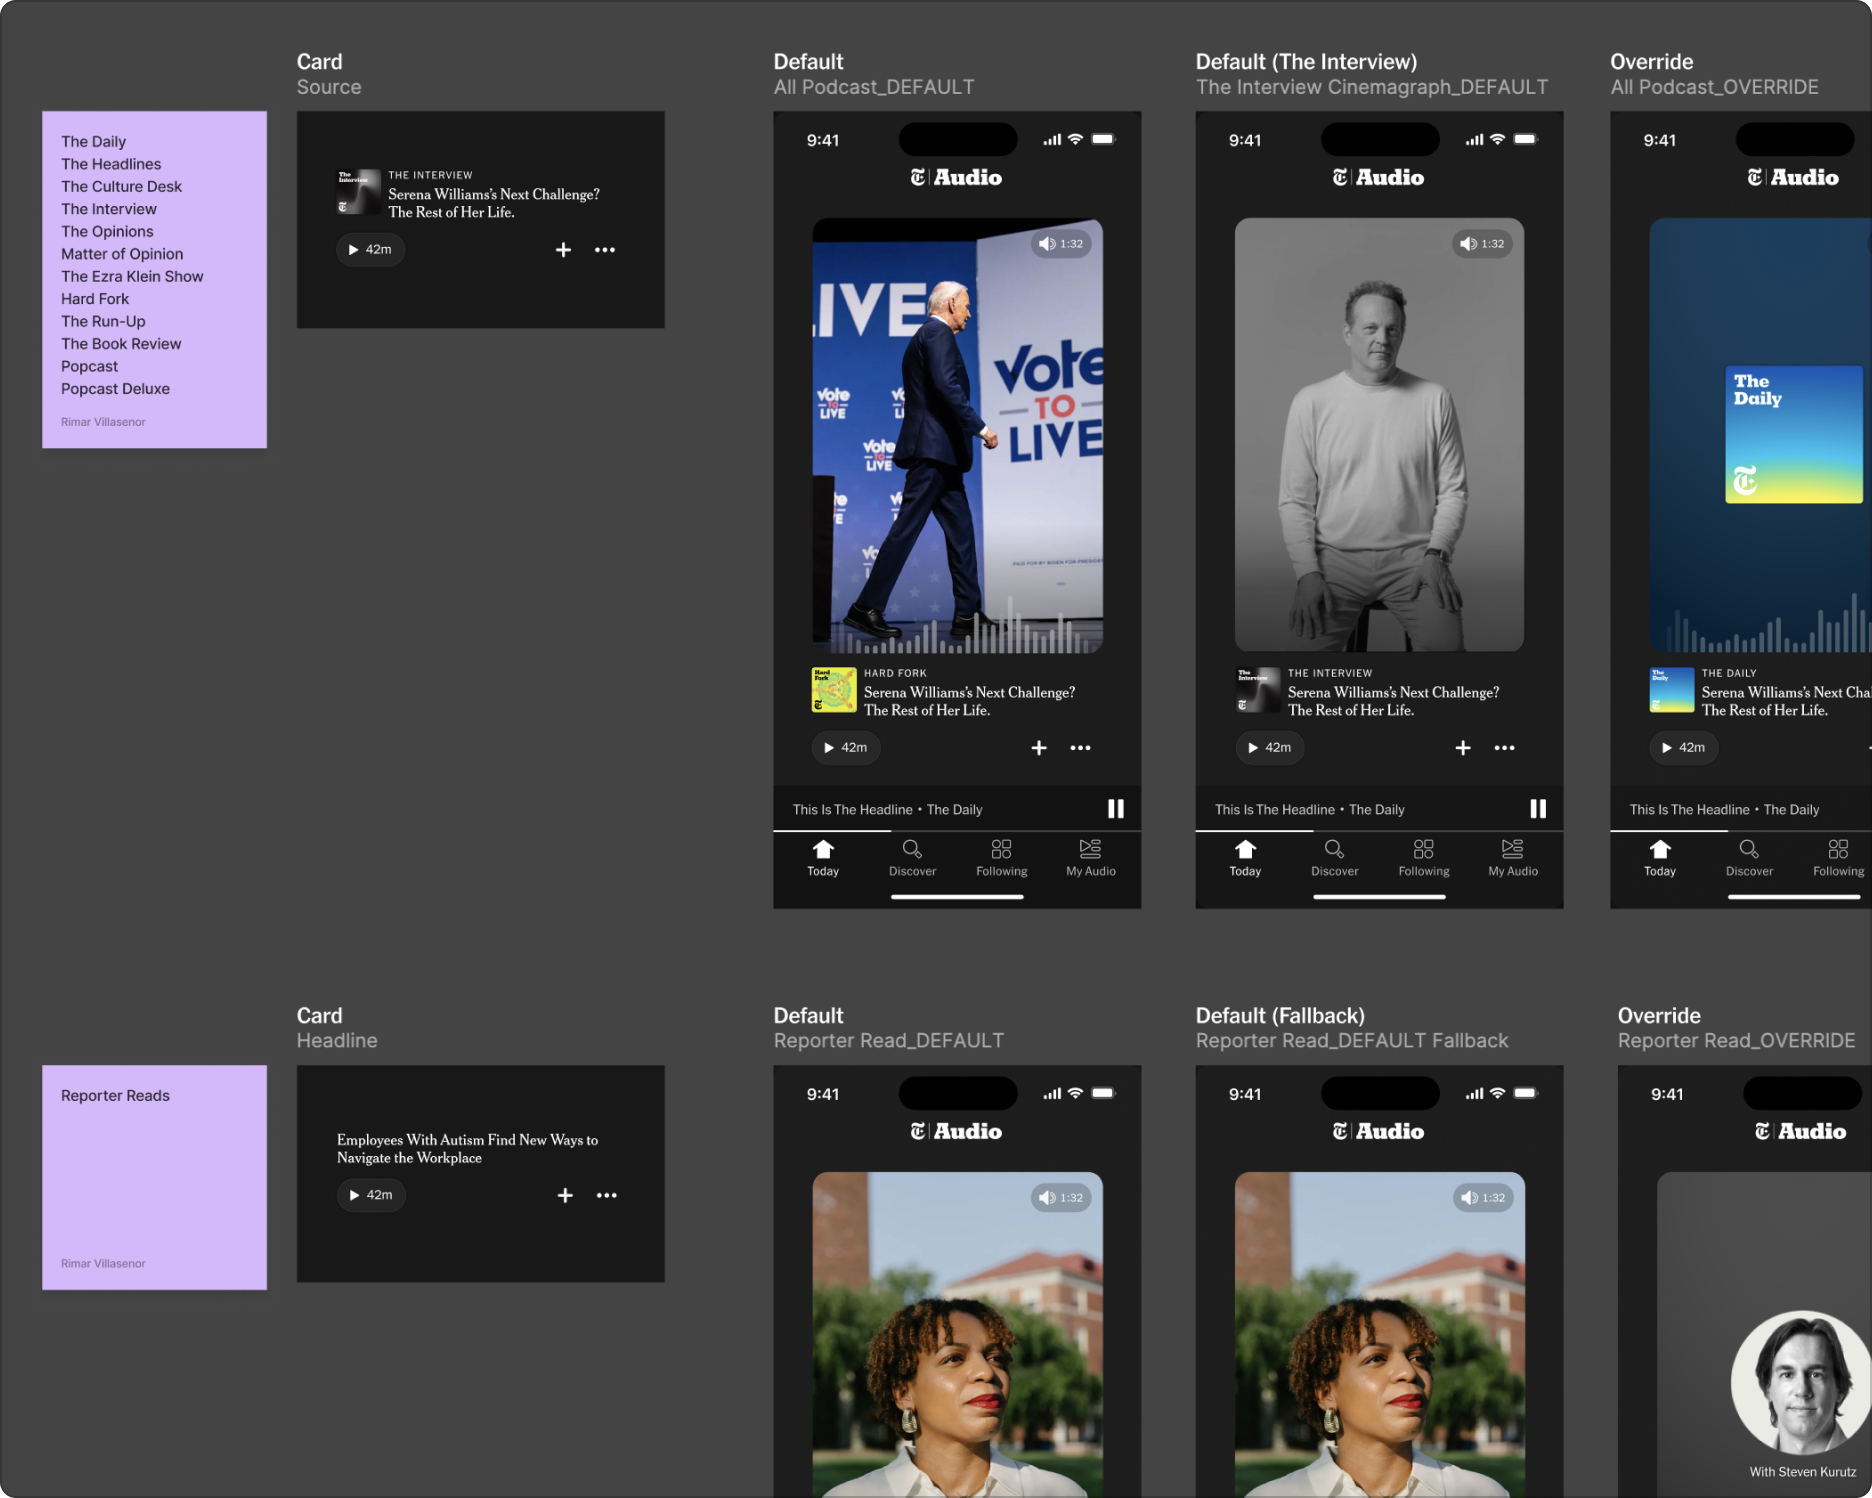1872x1498 pixels.
Task: Play the 42m Headline card episode
Action: point(371,1195)
